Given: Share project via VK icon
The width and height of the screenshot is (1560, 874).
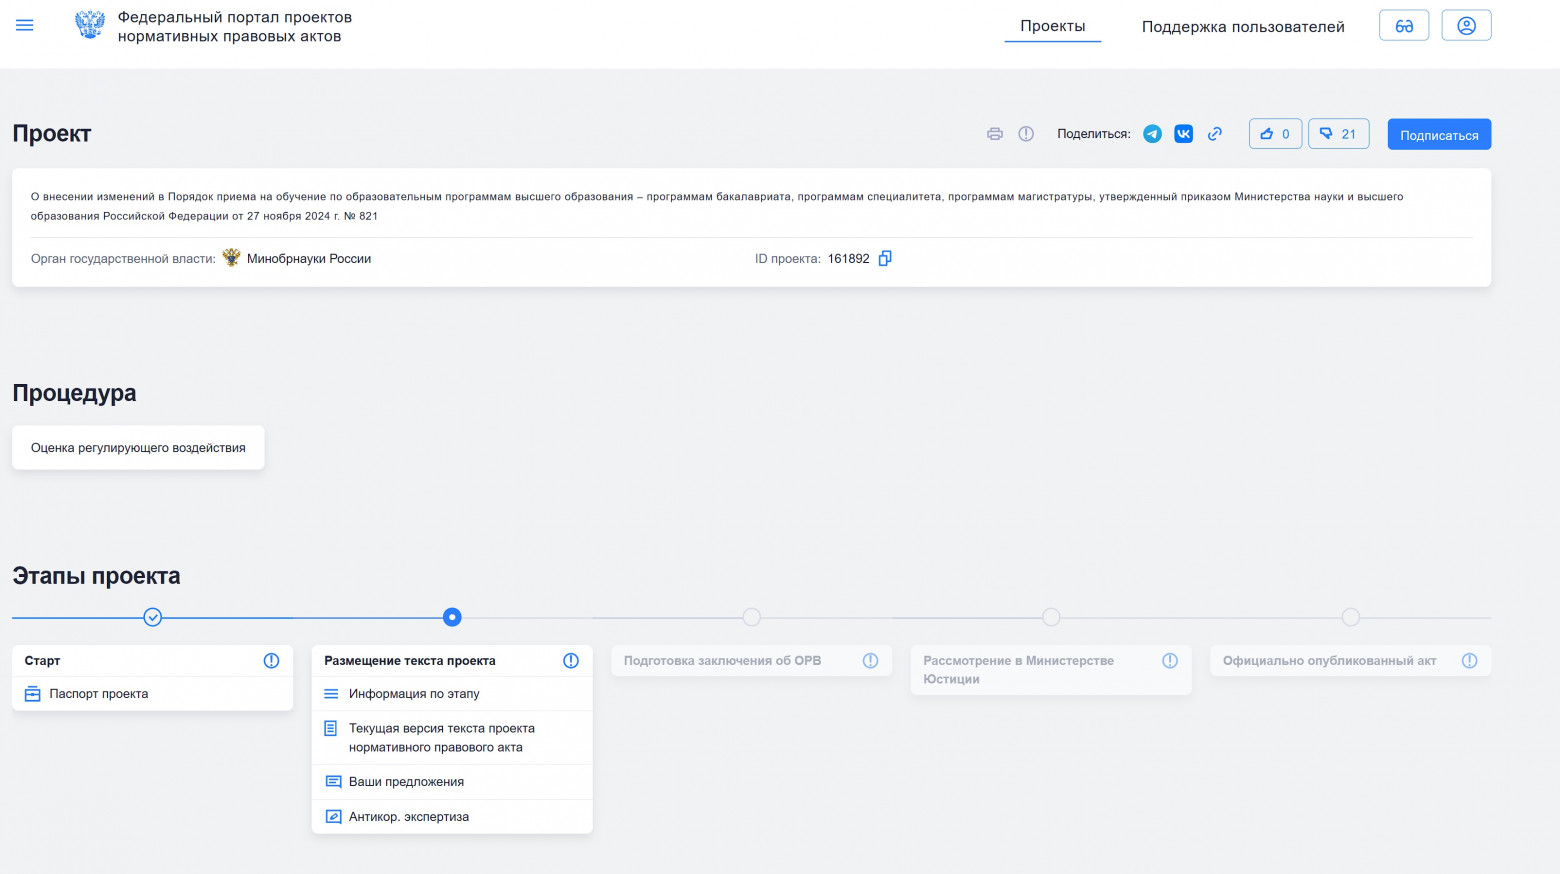Looking at the screenshot, I should [1183, 134].
